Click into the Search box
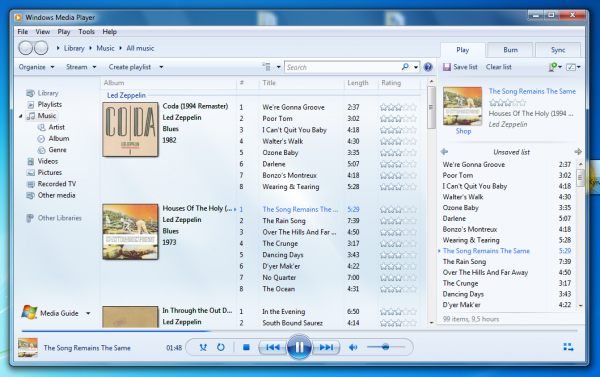The width and height of the screenshot is (600, 377). [342, 67]
